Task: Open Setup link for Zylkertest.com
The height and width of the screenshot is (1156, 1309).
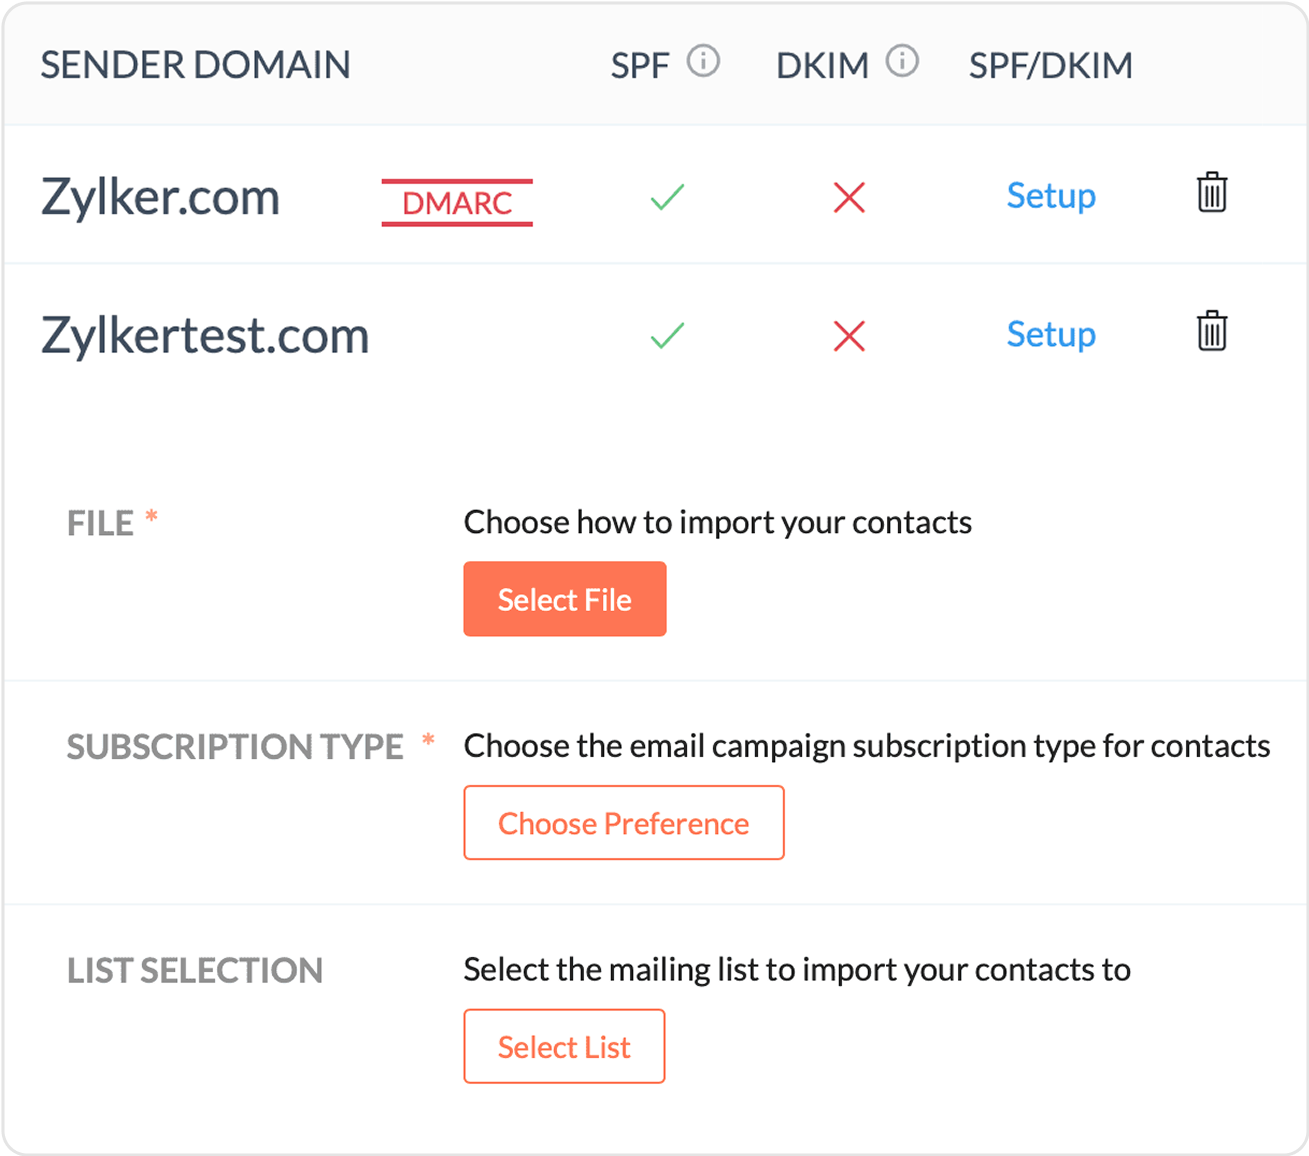Action: pos(1050,334)
